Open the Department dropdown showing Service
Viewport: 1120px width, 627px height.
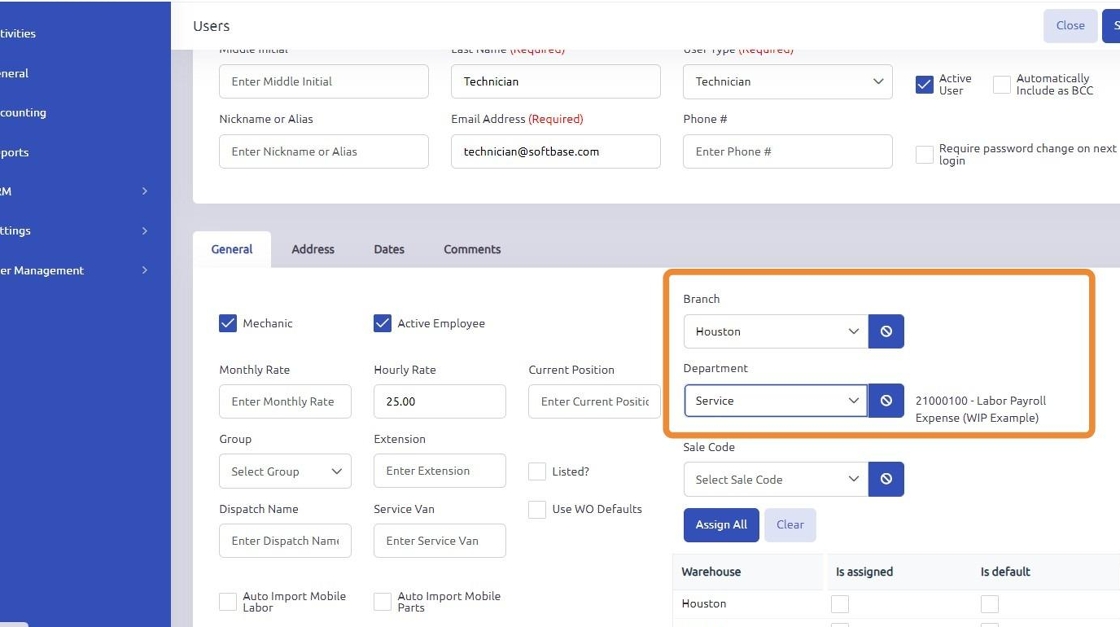tap(775, 401)
